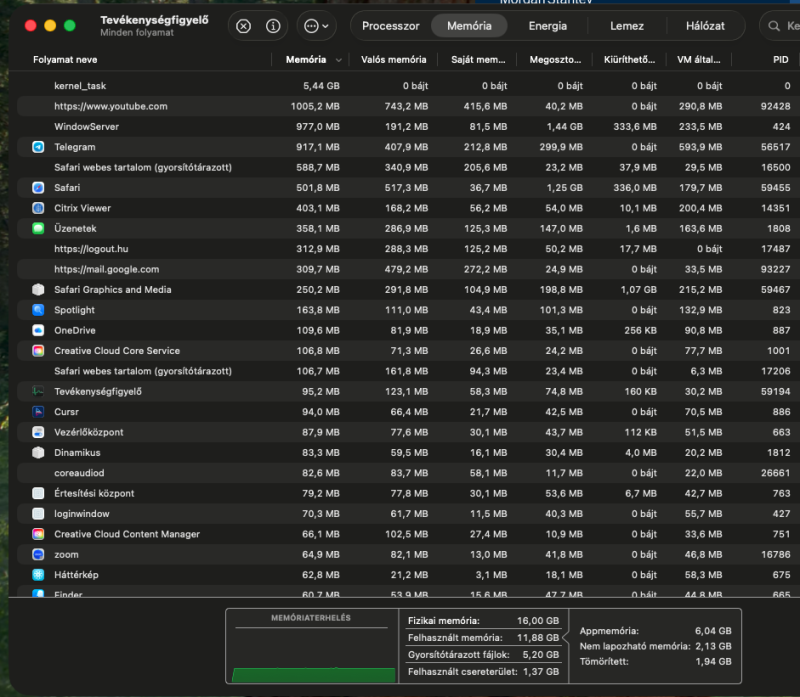Click the search magnifier icon

[x=774, y=26]
